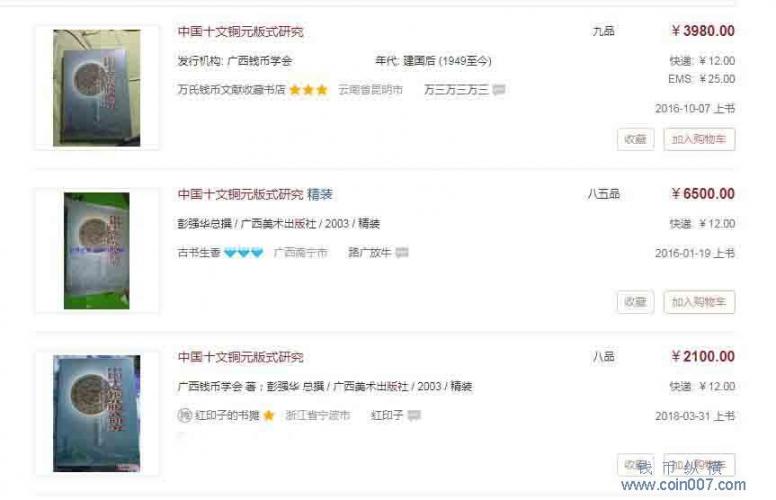The width and height of the screenshot is (776, 500).
Task: Click 收藏 button for the ¥6500.00 listing
Action: tap(635, 302)
